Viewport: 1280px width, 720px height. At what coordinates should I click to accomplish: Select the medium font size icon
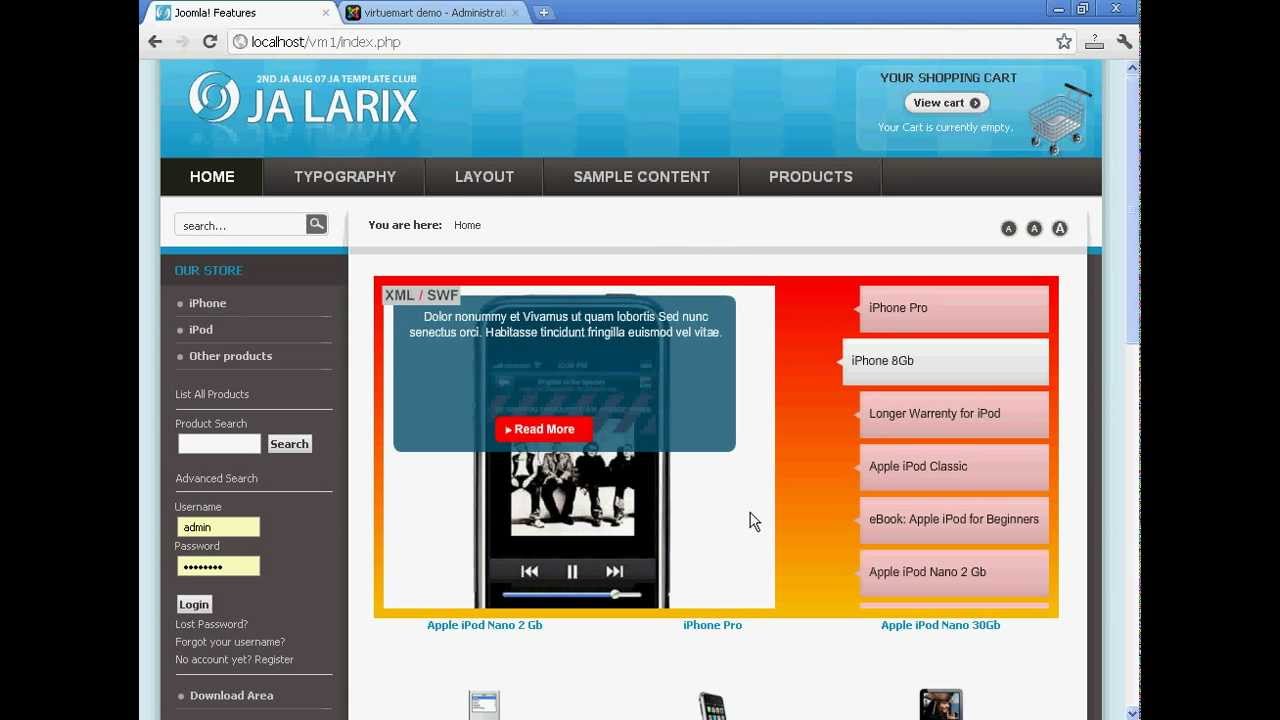coord(1034,229)
